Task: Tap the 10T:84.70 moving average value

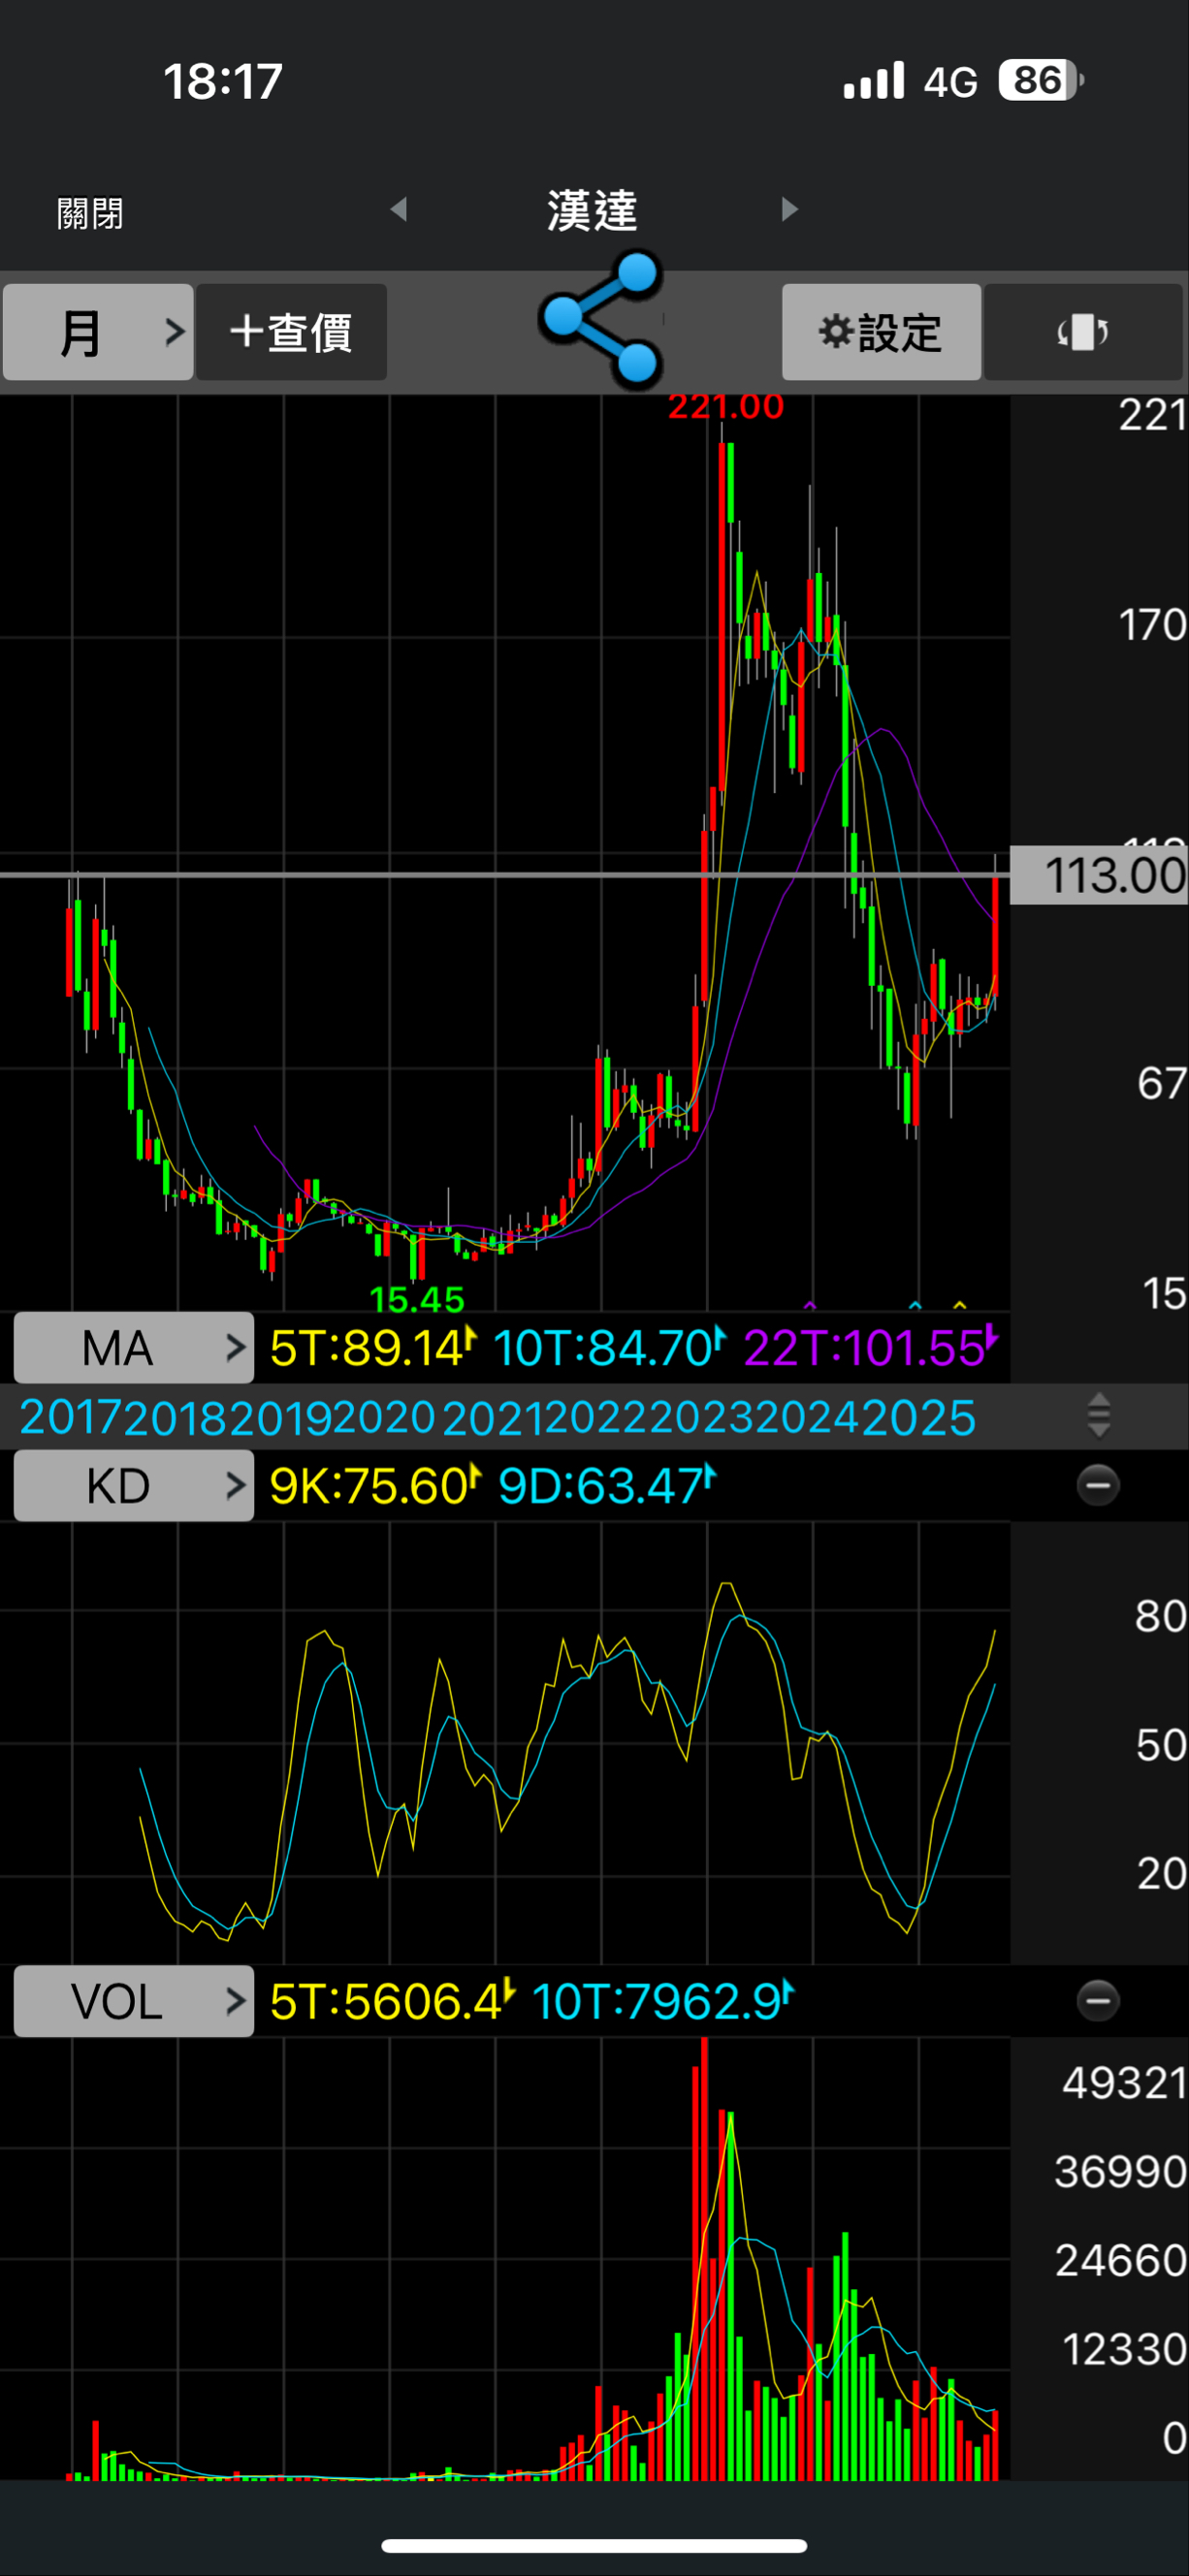Action: [x=608, y=1348]
